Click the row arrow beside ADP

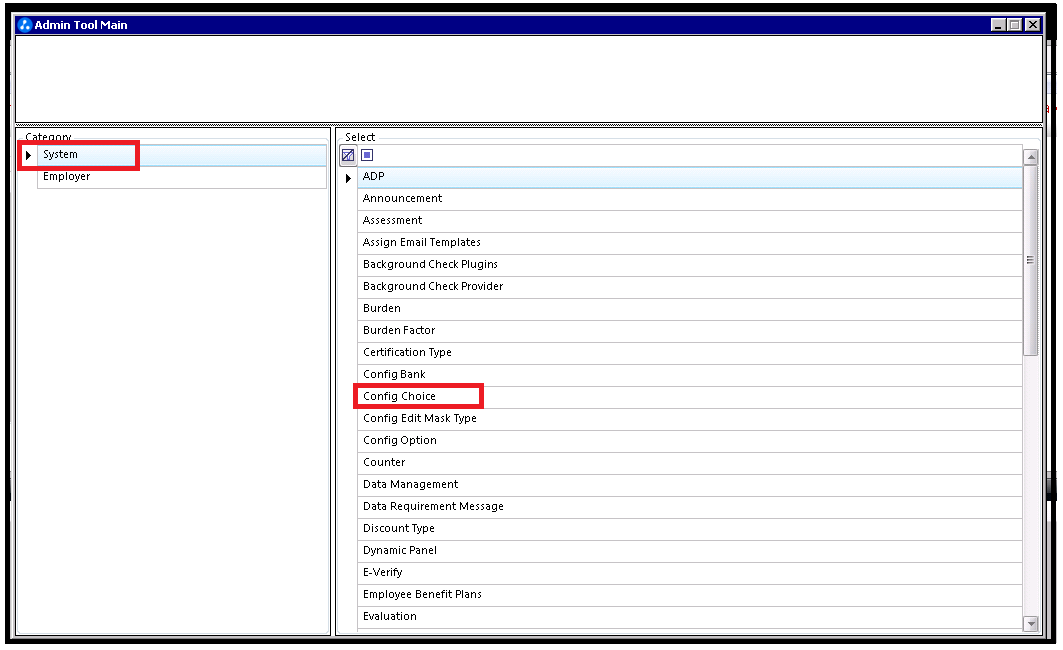click(348, 178)
